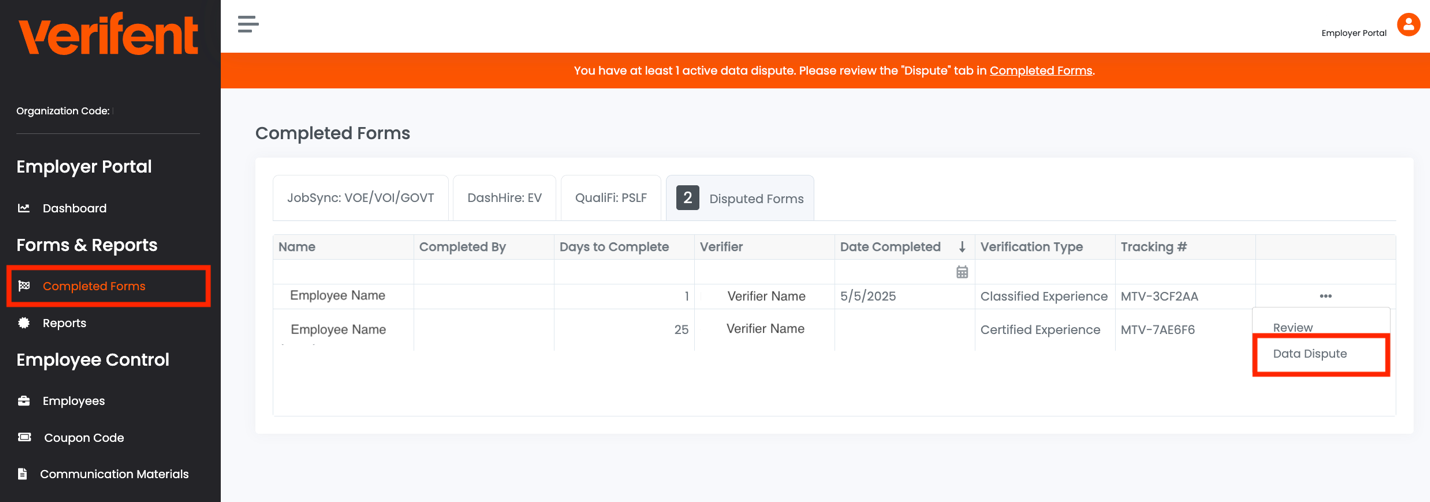Select the Disputed Forms tab
1430x502 pixels.
[740, 198]
